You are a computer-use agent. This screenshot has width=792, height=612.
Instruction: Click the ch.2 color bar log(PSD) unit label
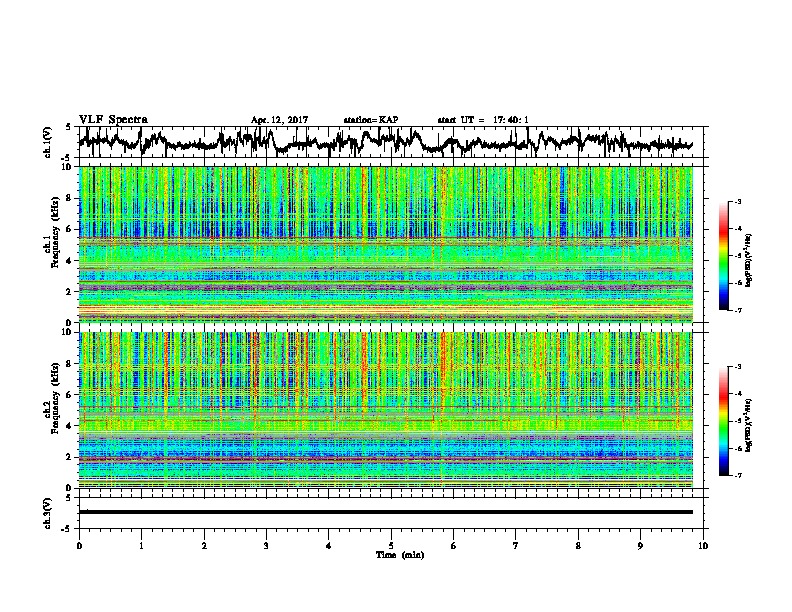coord(749,425)
